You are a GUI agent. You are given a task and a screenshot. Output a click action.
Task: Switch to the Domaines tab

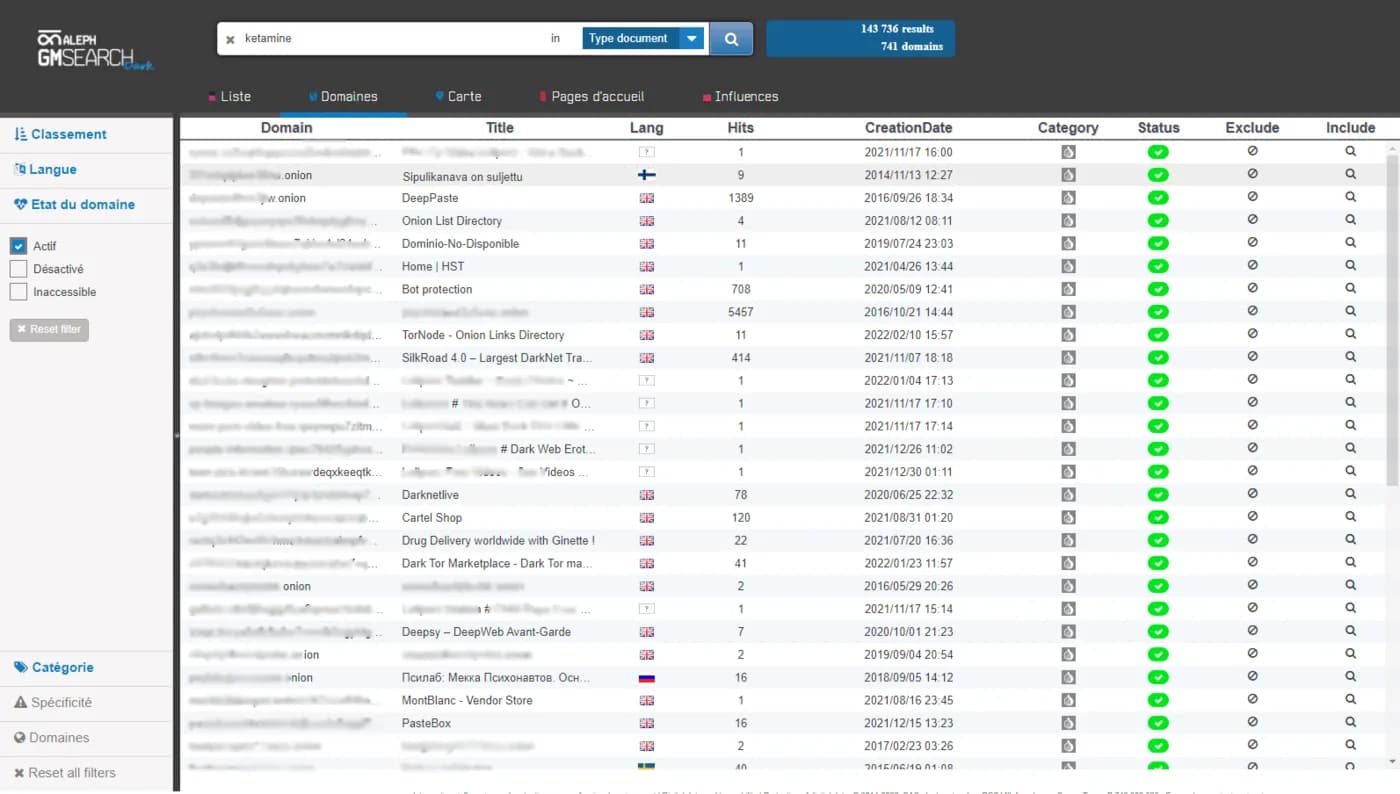click(x=343, y=97)
